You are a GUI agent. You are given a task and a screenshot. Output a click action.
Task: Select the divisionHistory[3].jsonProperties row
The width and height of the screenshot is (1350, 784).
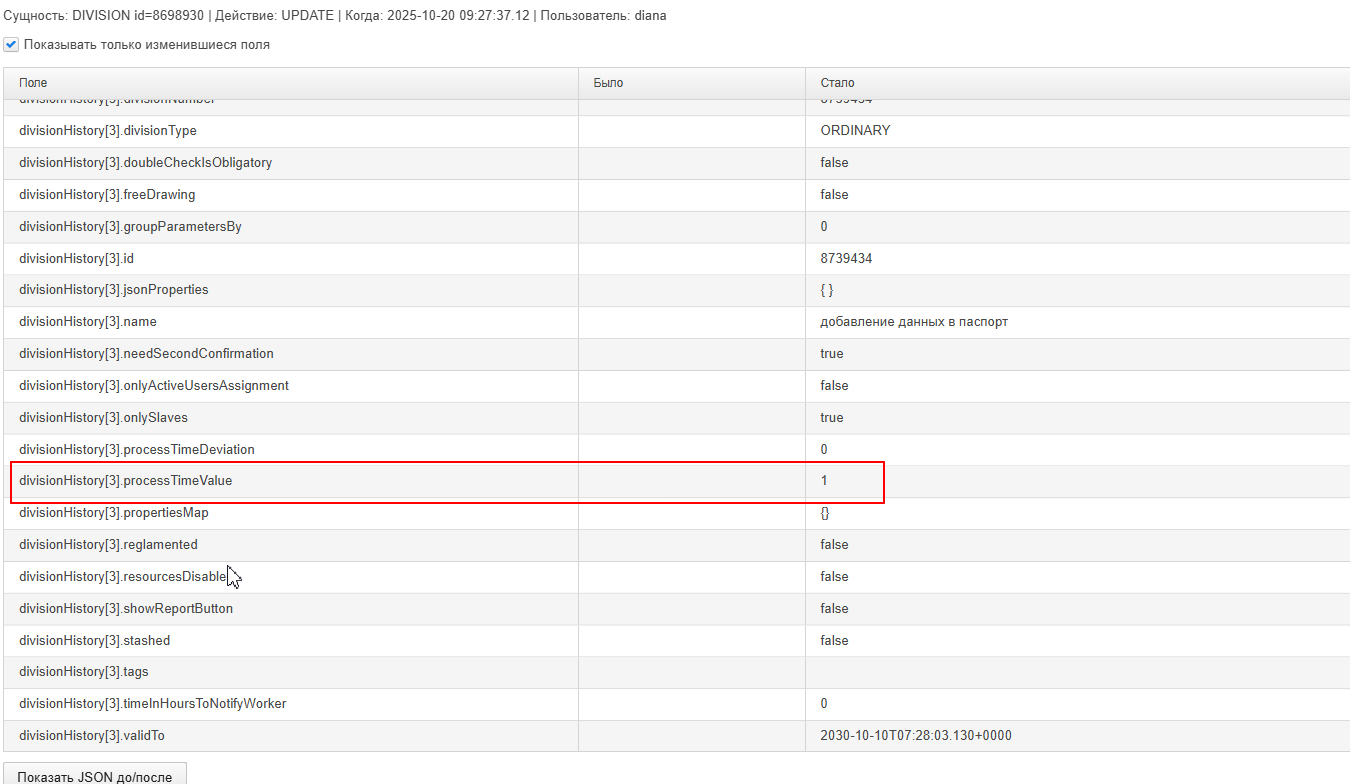click(677, 290)
